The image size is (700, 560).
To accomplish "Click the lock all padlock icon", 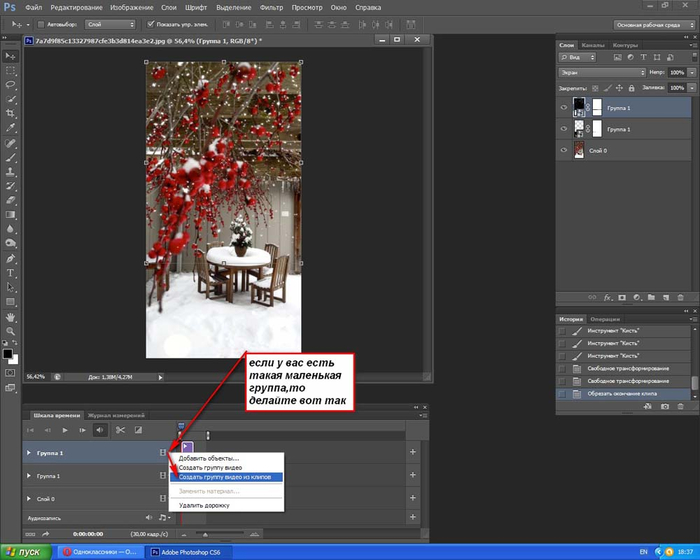I will [631, 88].
